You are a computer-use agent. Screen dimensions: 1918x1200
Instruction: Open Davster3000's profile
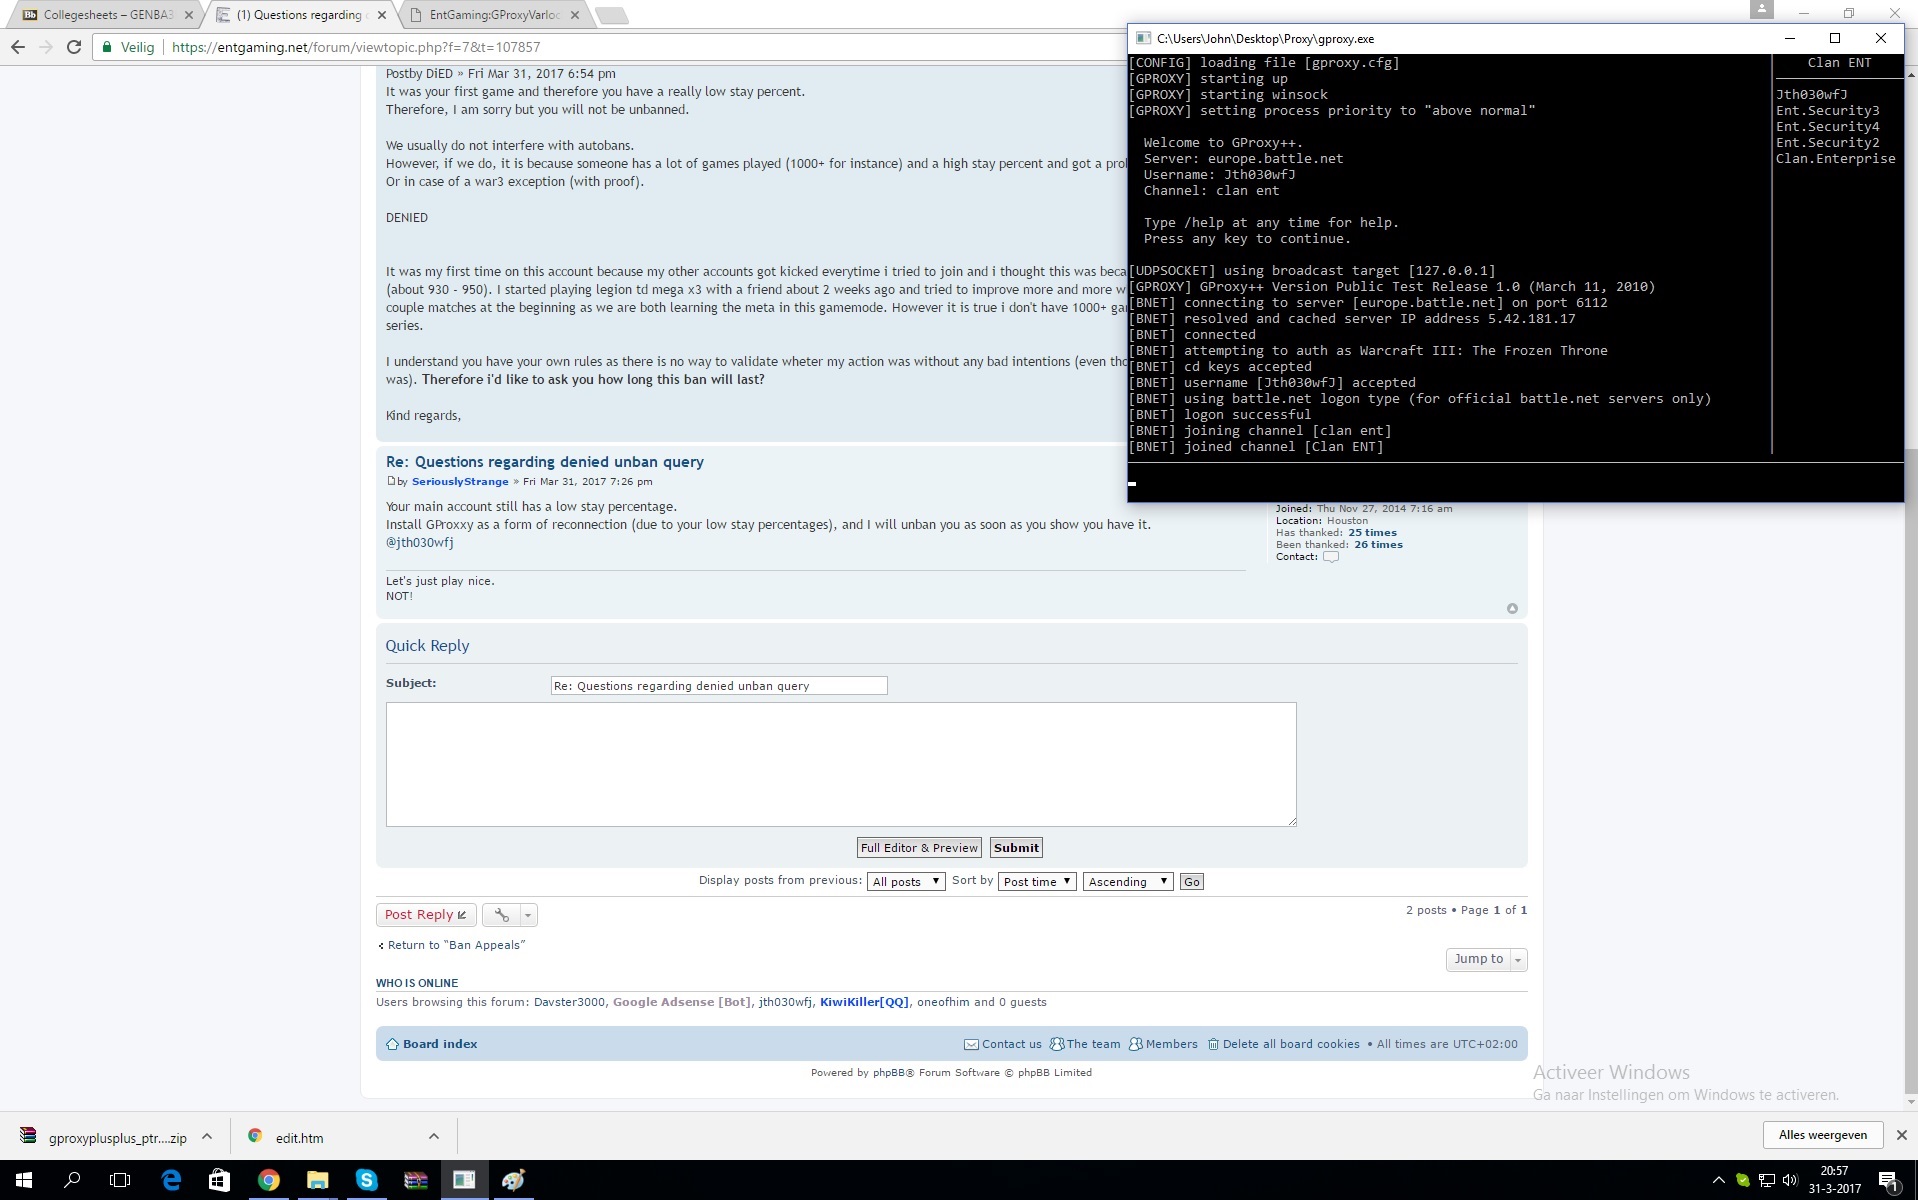coord(569,1002)
